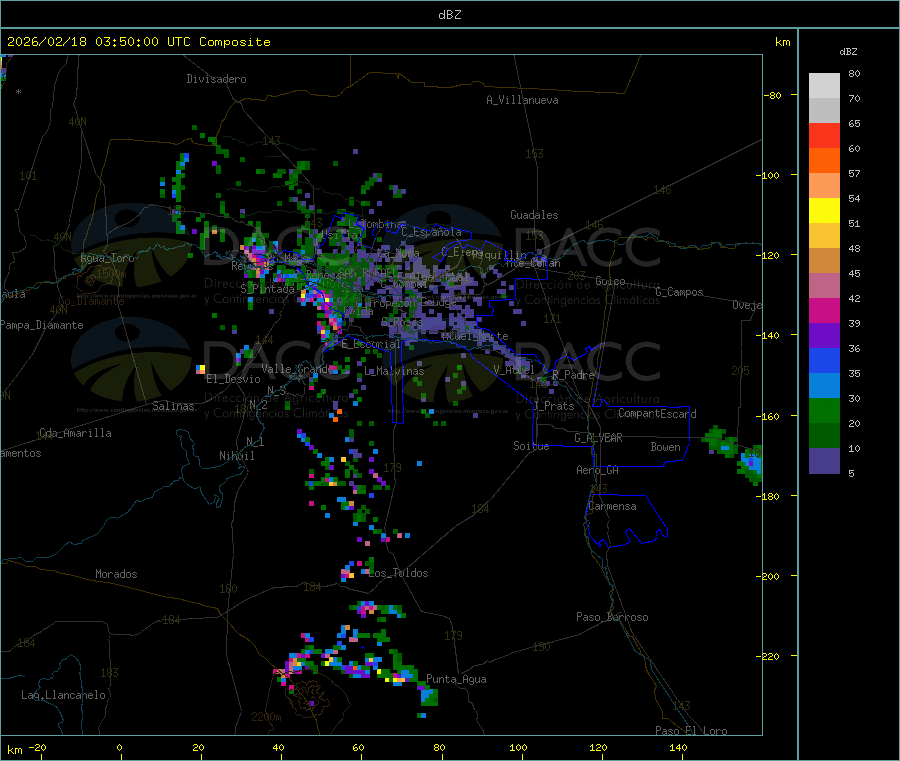Screen dimensions: 900x761
Task: Click the Nihuil map label
Action: coord(236,456)
